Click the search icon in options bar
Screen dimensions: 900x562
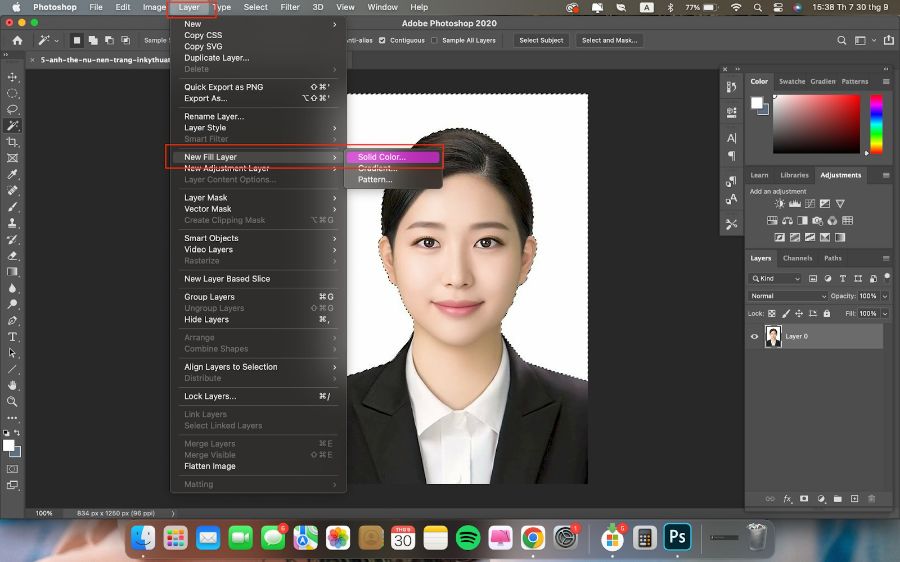tap(841, 40)
